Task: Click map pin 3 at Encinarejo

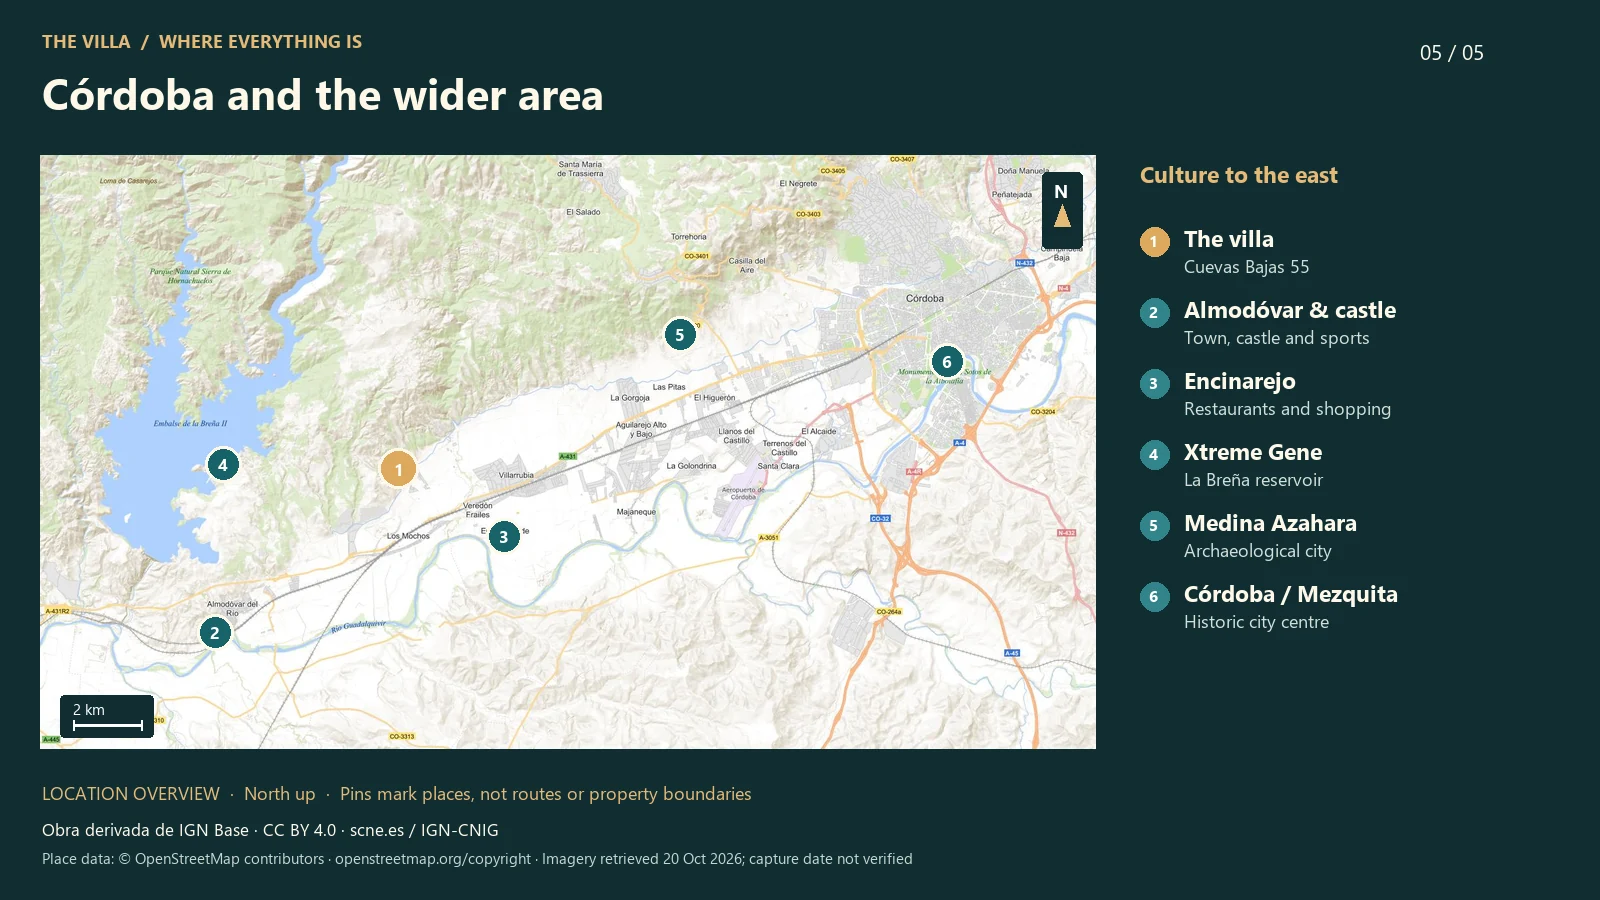Action: click(x=504, y=536)
